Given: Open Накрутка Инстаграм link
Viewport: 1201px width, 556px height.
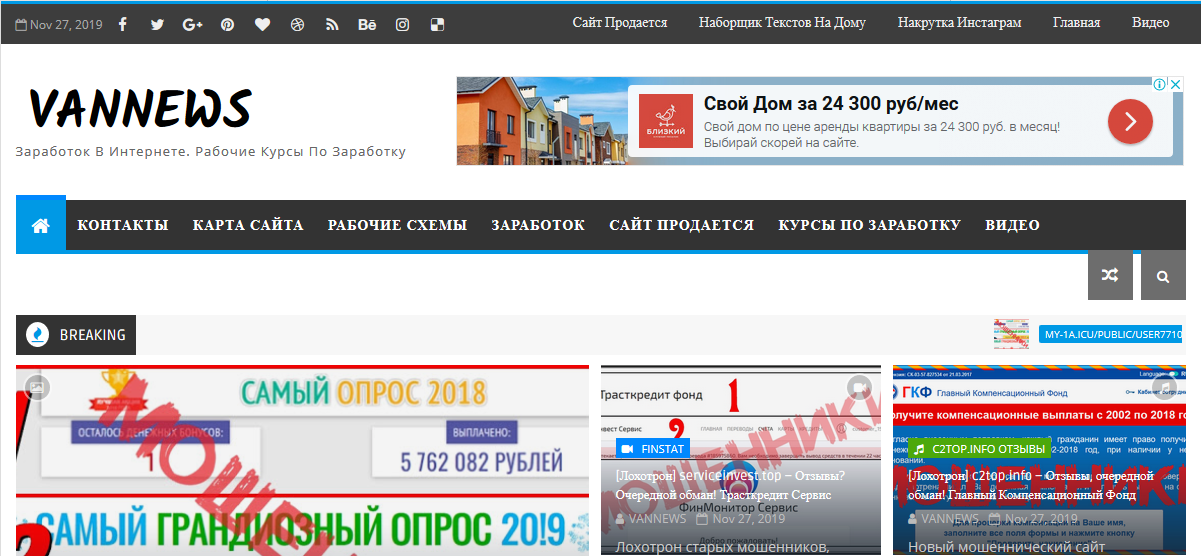Looking at the screenshot, I should 959,22.
